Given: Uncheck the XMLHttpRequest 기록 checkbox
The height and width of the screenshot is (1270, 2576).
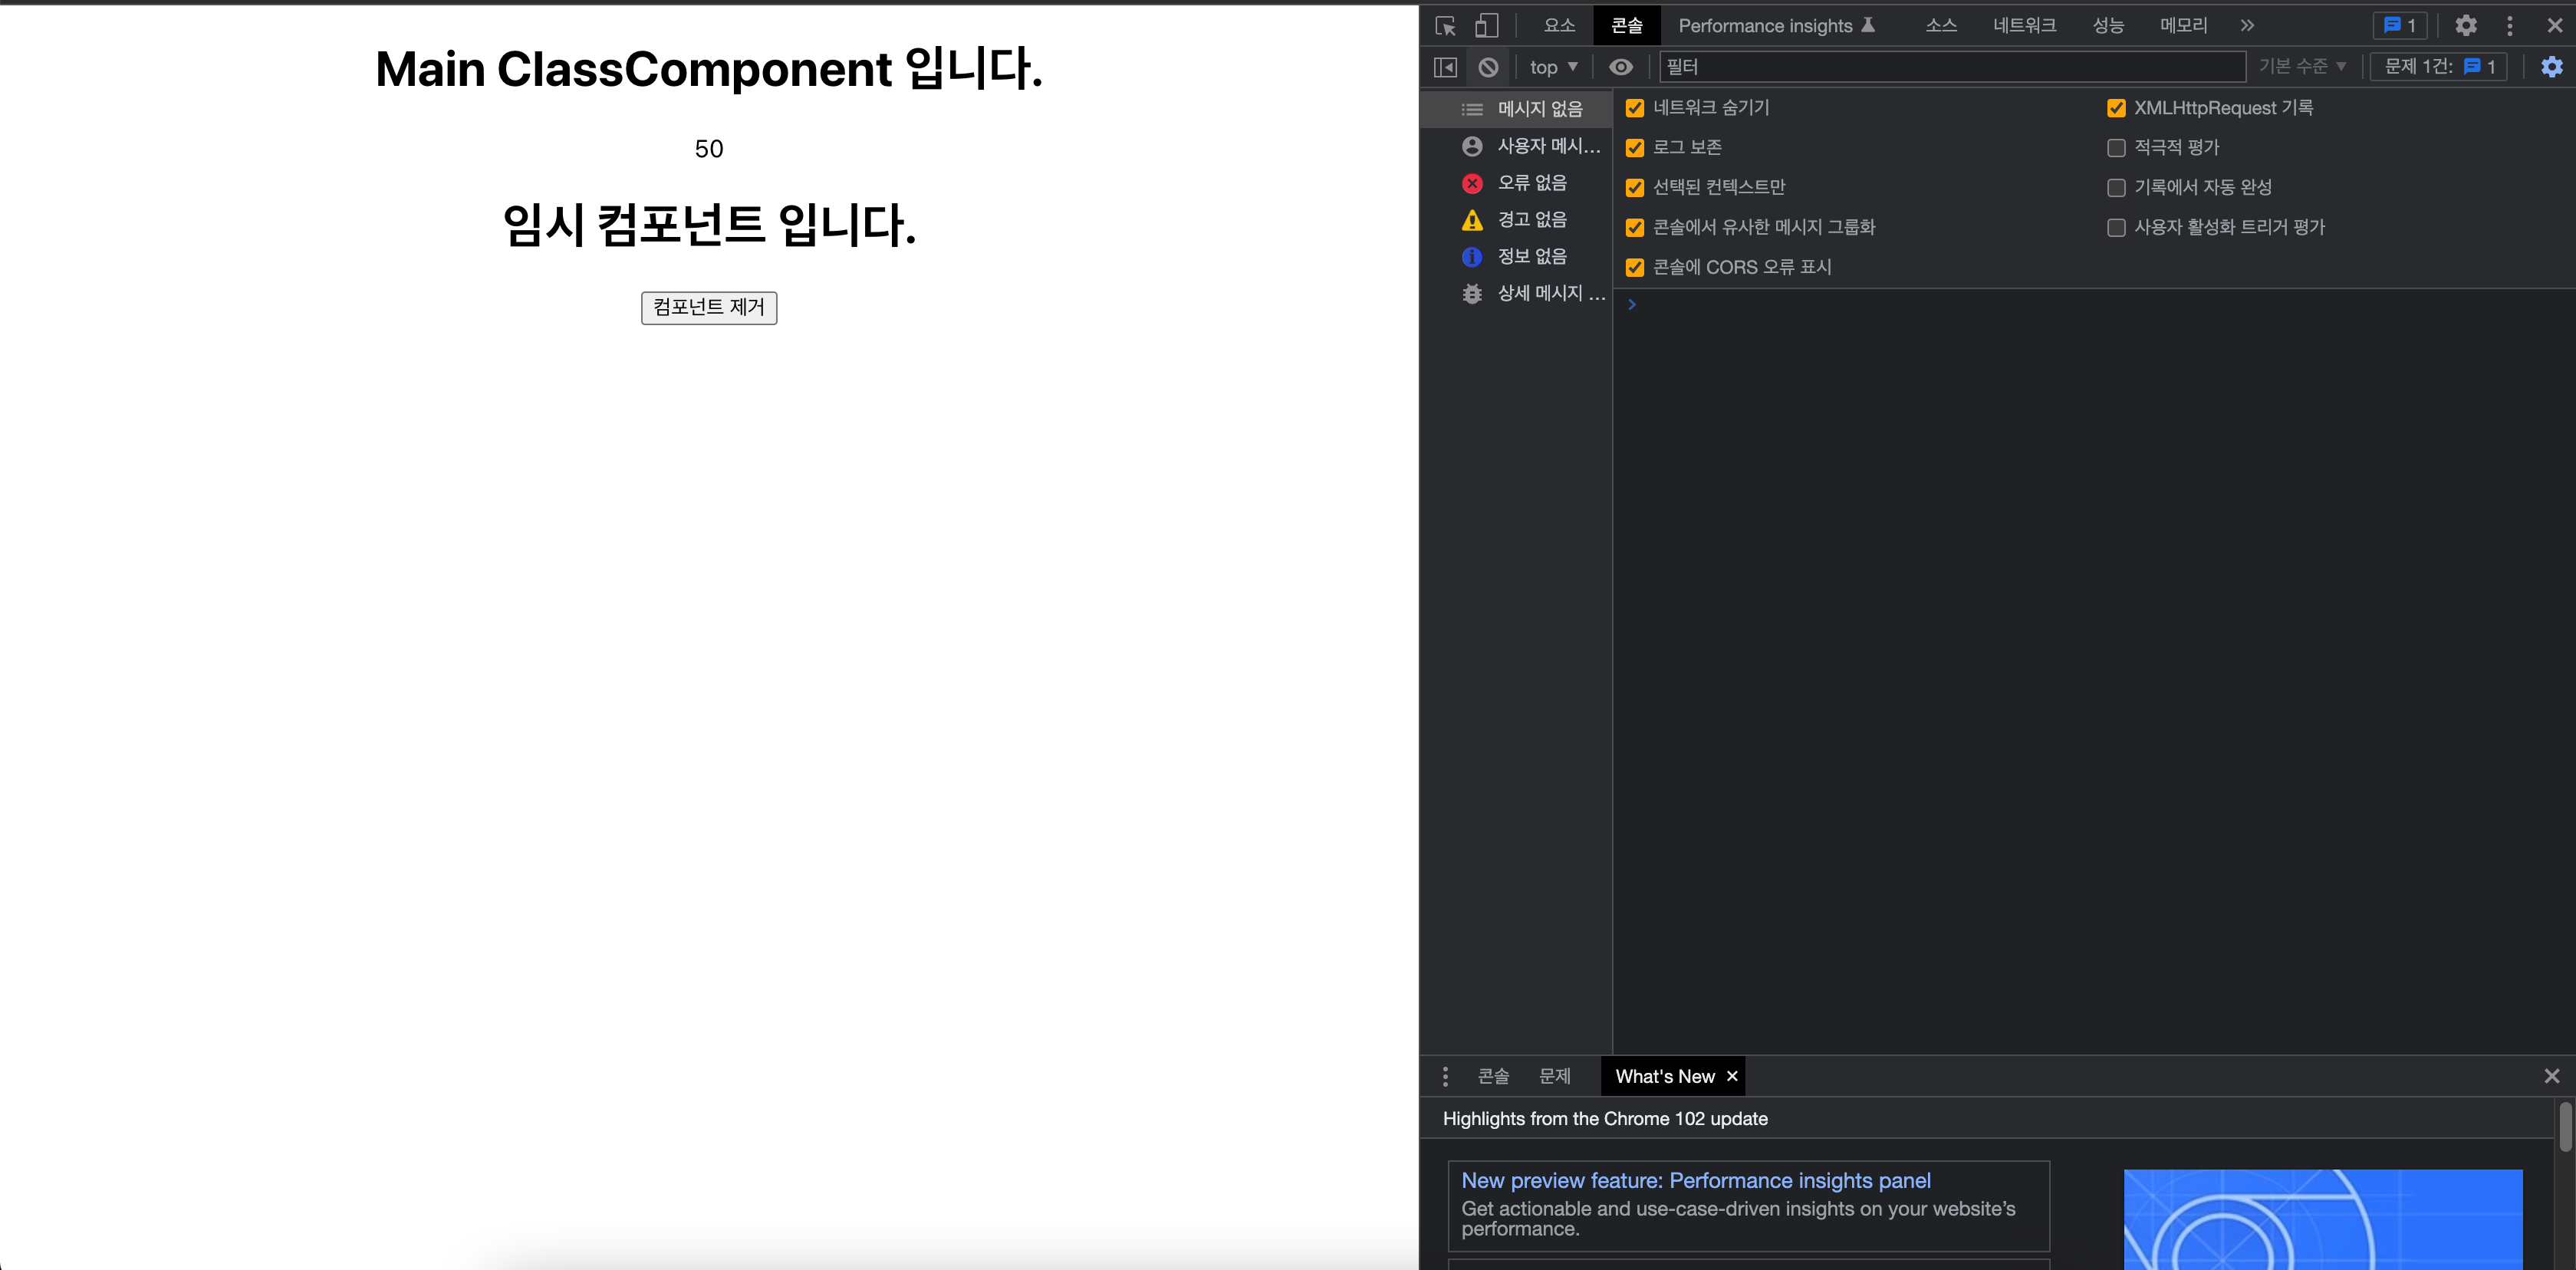Looking at the screenshot, I should 2116,108.
